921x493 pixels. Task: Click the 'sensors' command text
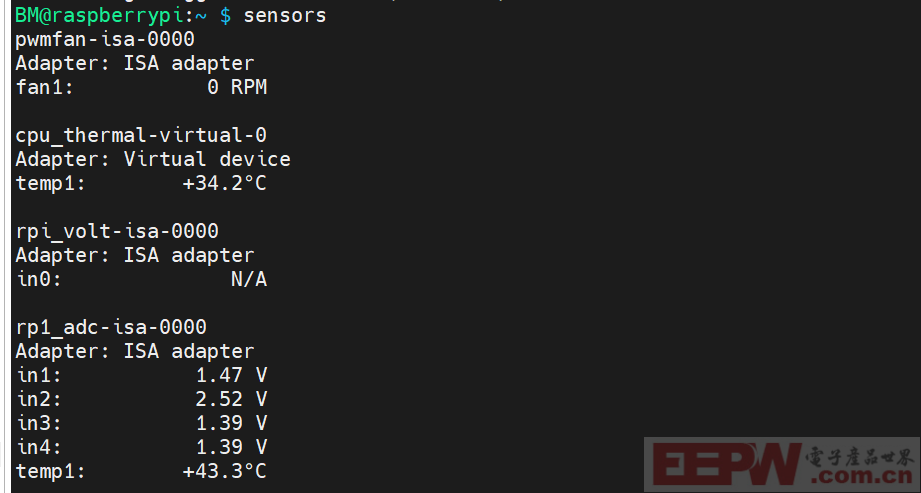click(x=285, y=15)
